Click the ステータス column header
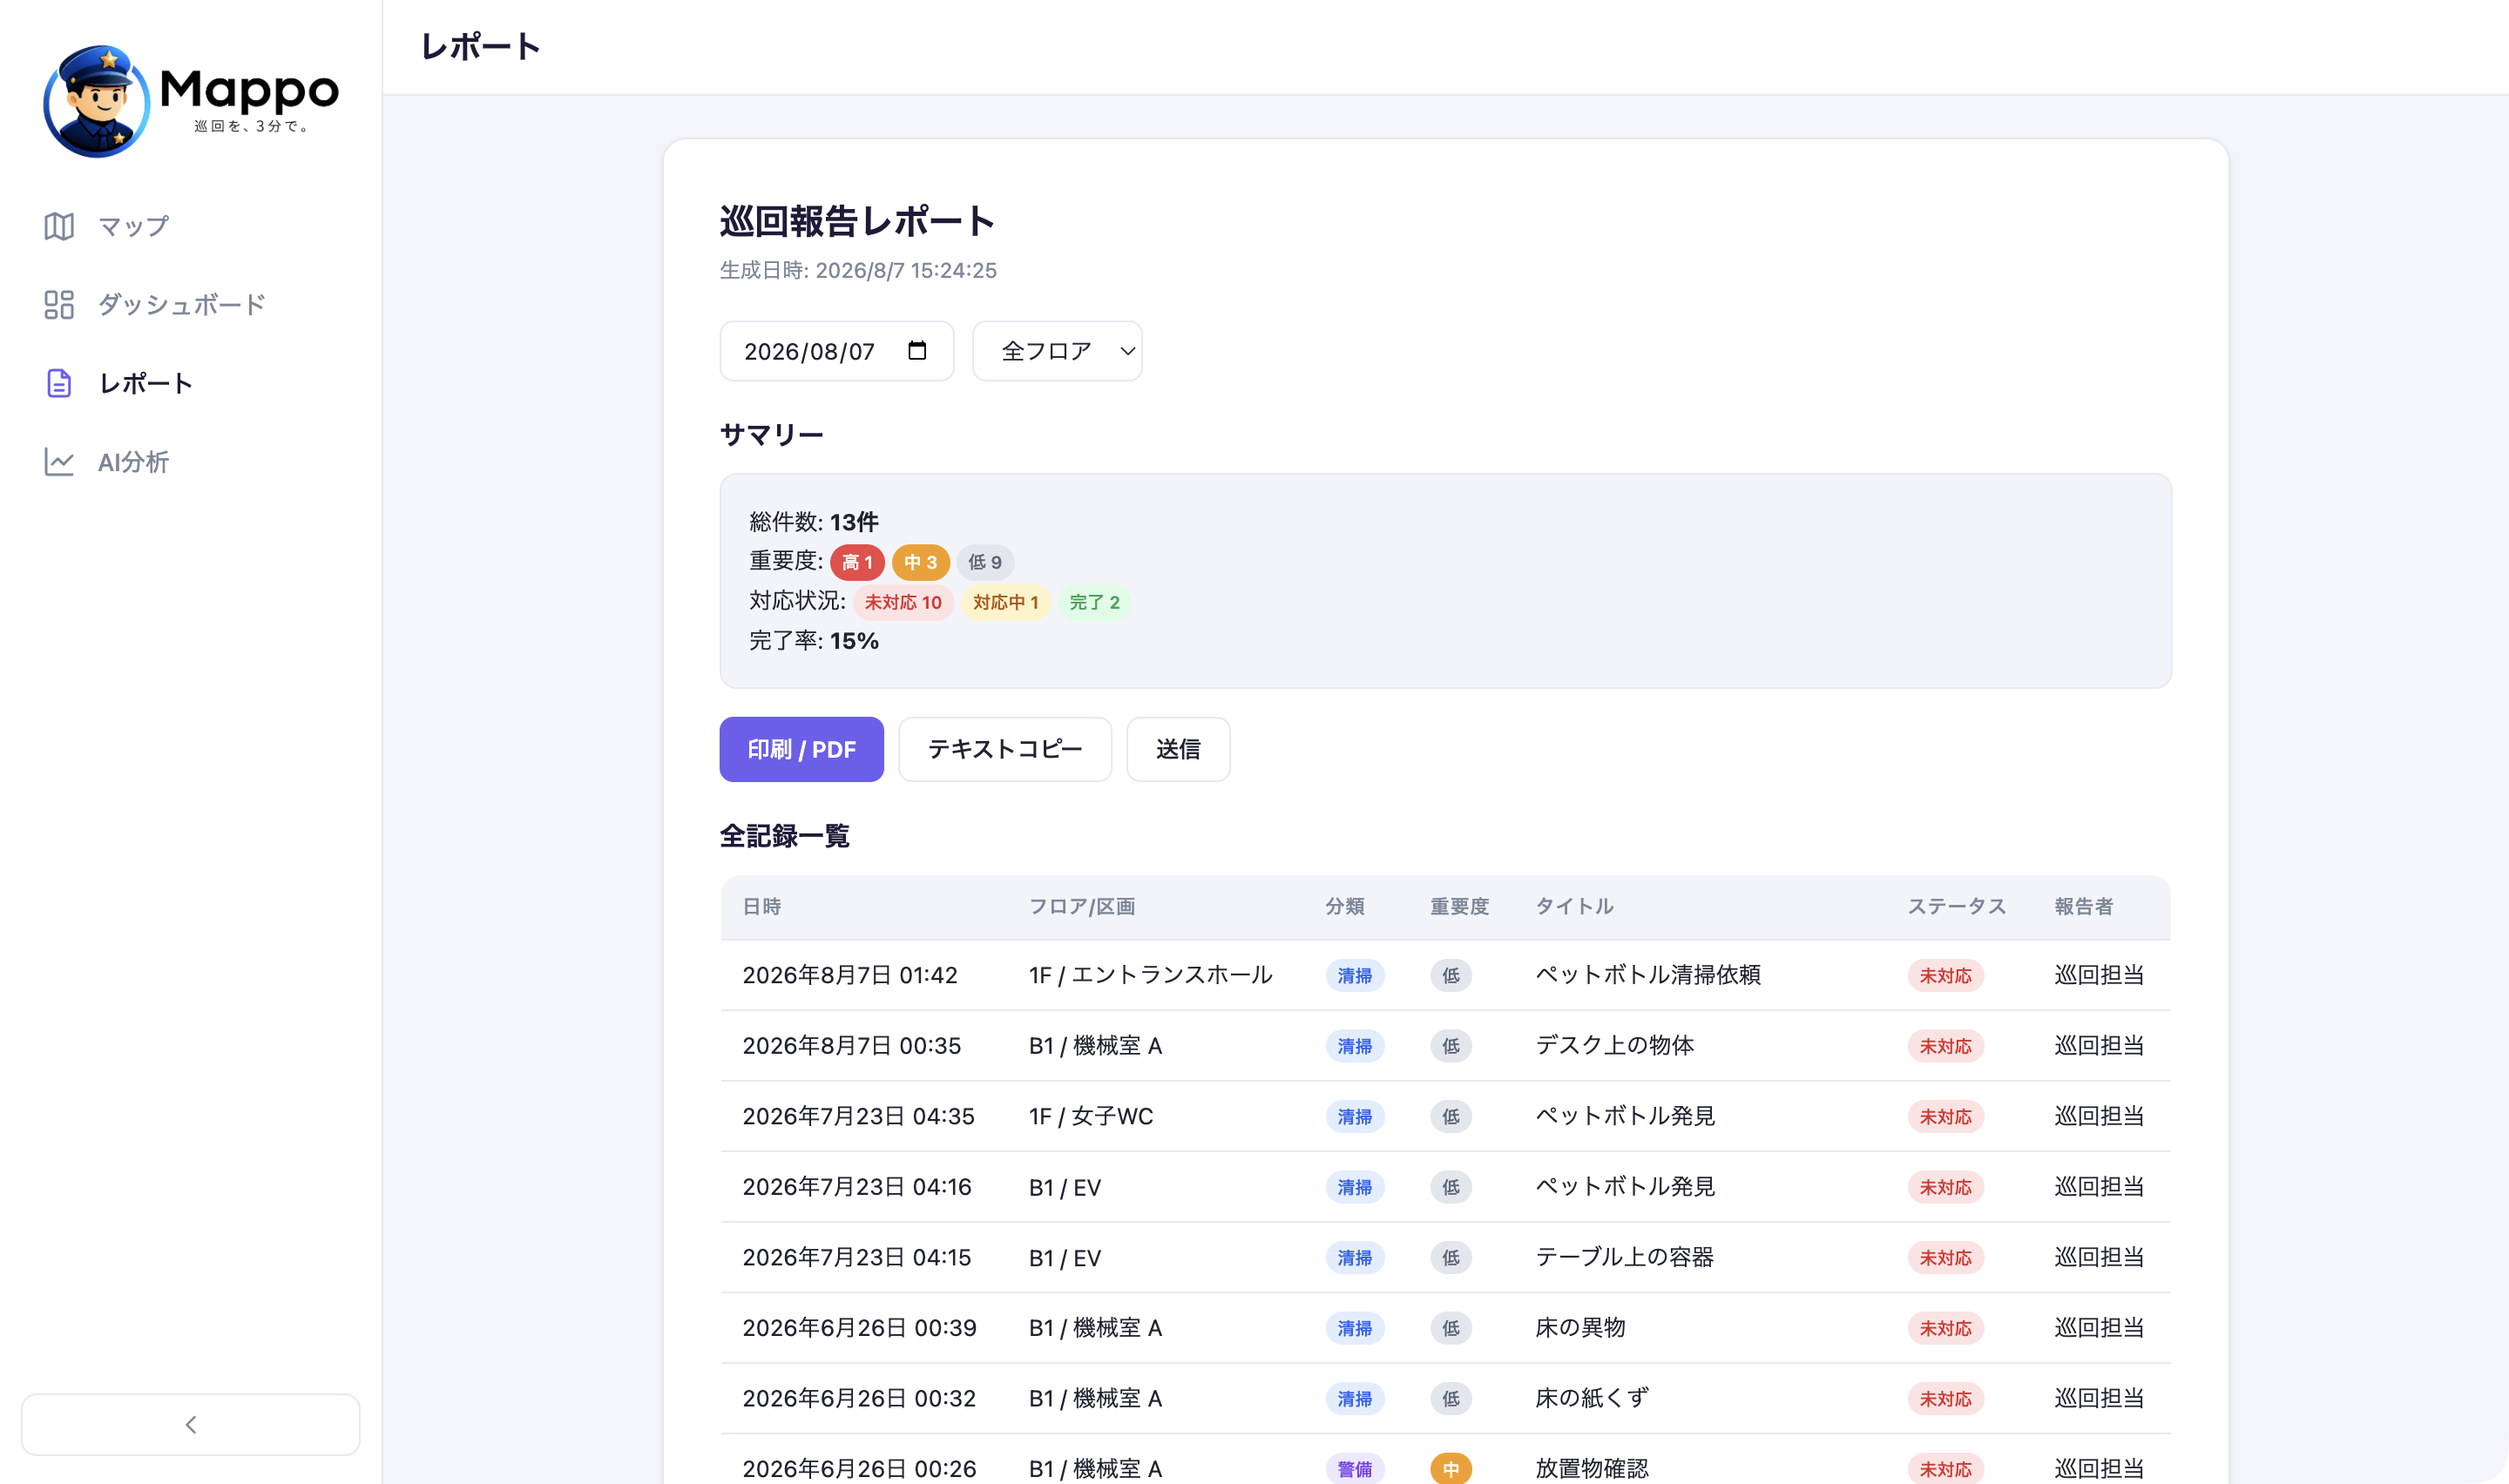This screenshot has width=2509, height=1484. (x=1957, y=906)
